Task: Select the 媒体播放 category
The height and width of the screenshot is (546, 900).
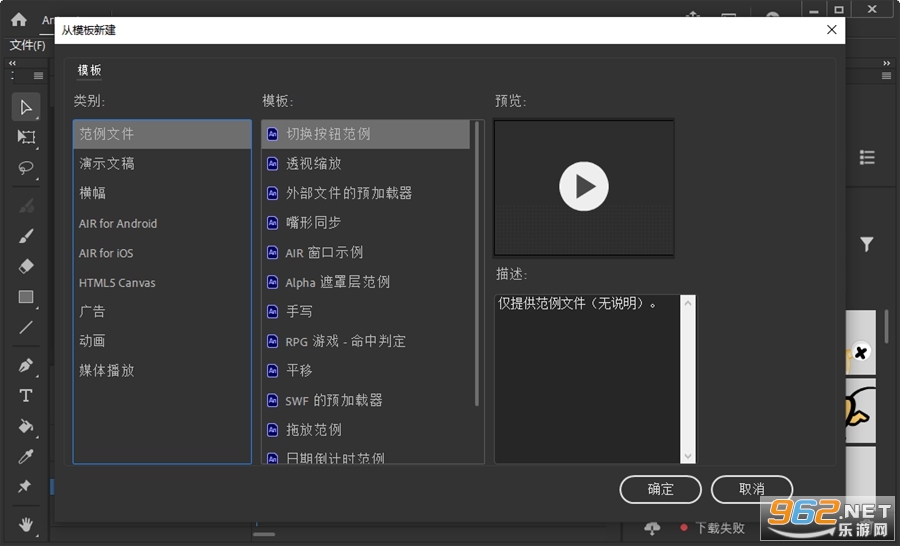Action: coord(162,371)
